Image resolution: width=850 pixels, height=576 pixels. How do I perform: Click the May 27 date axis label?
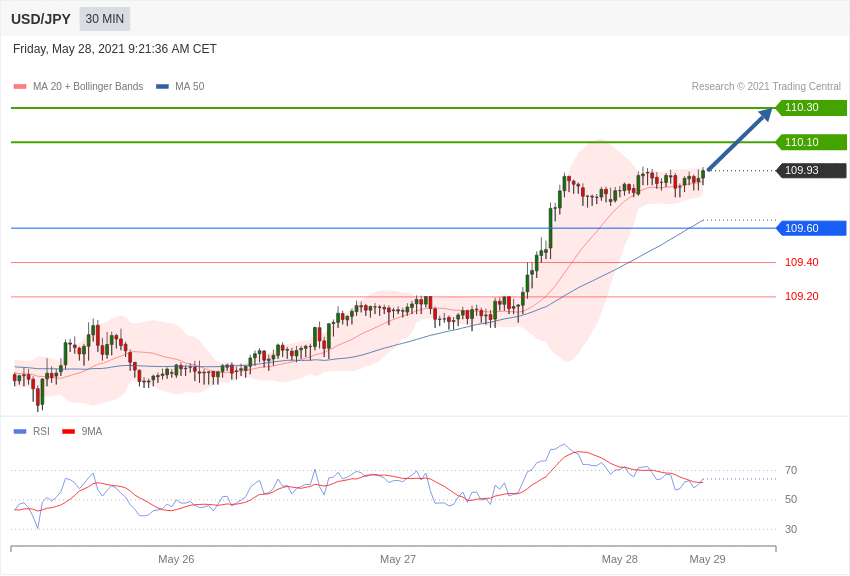[x=398, y=559]
